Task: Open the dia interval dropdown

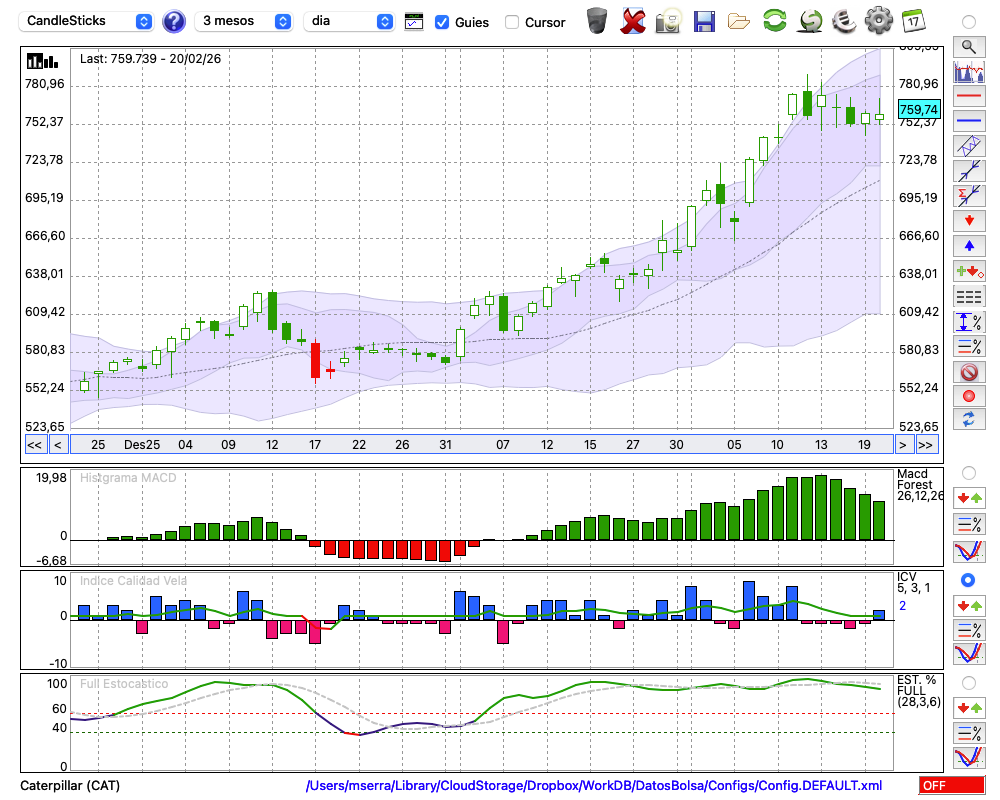Action: coord(350,21)
